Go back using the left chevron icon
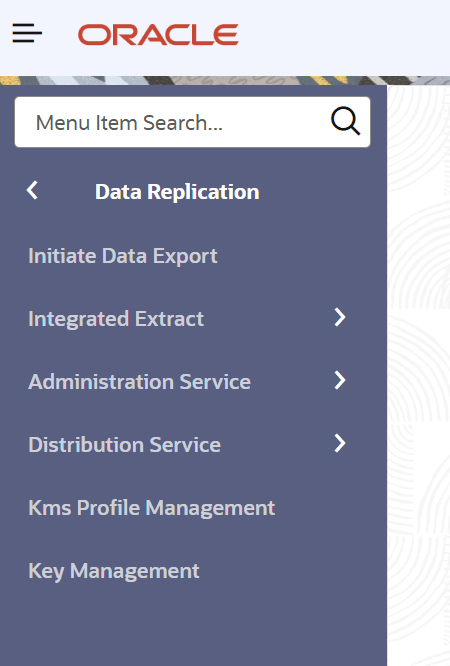450x666 pixels. coord(32,190)
